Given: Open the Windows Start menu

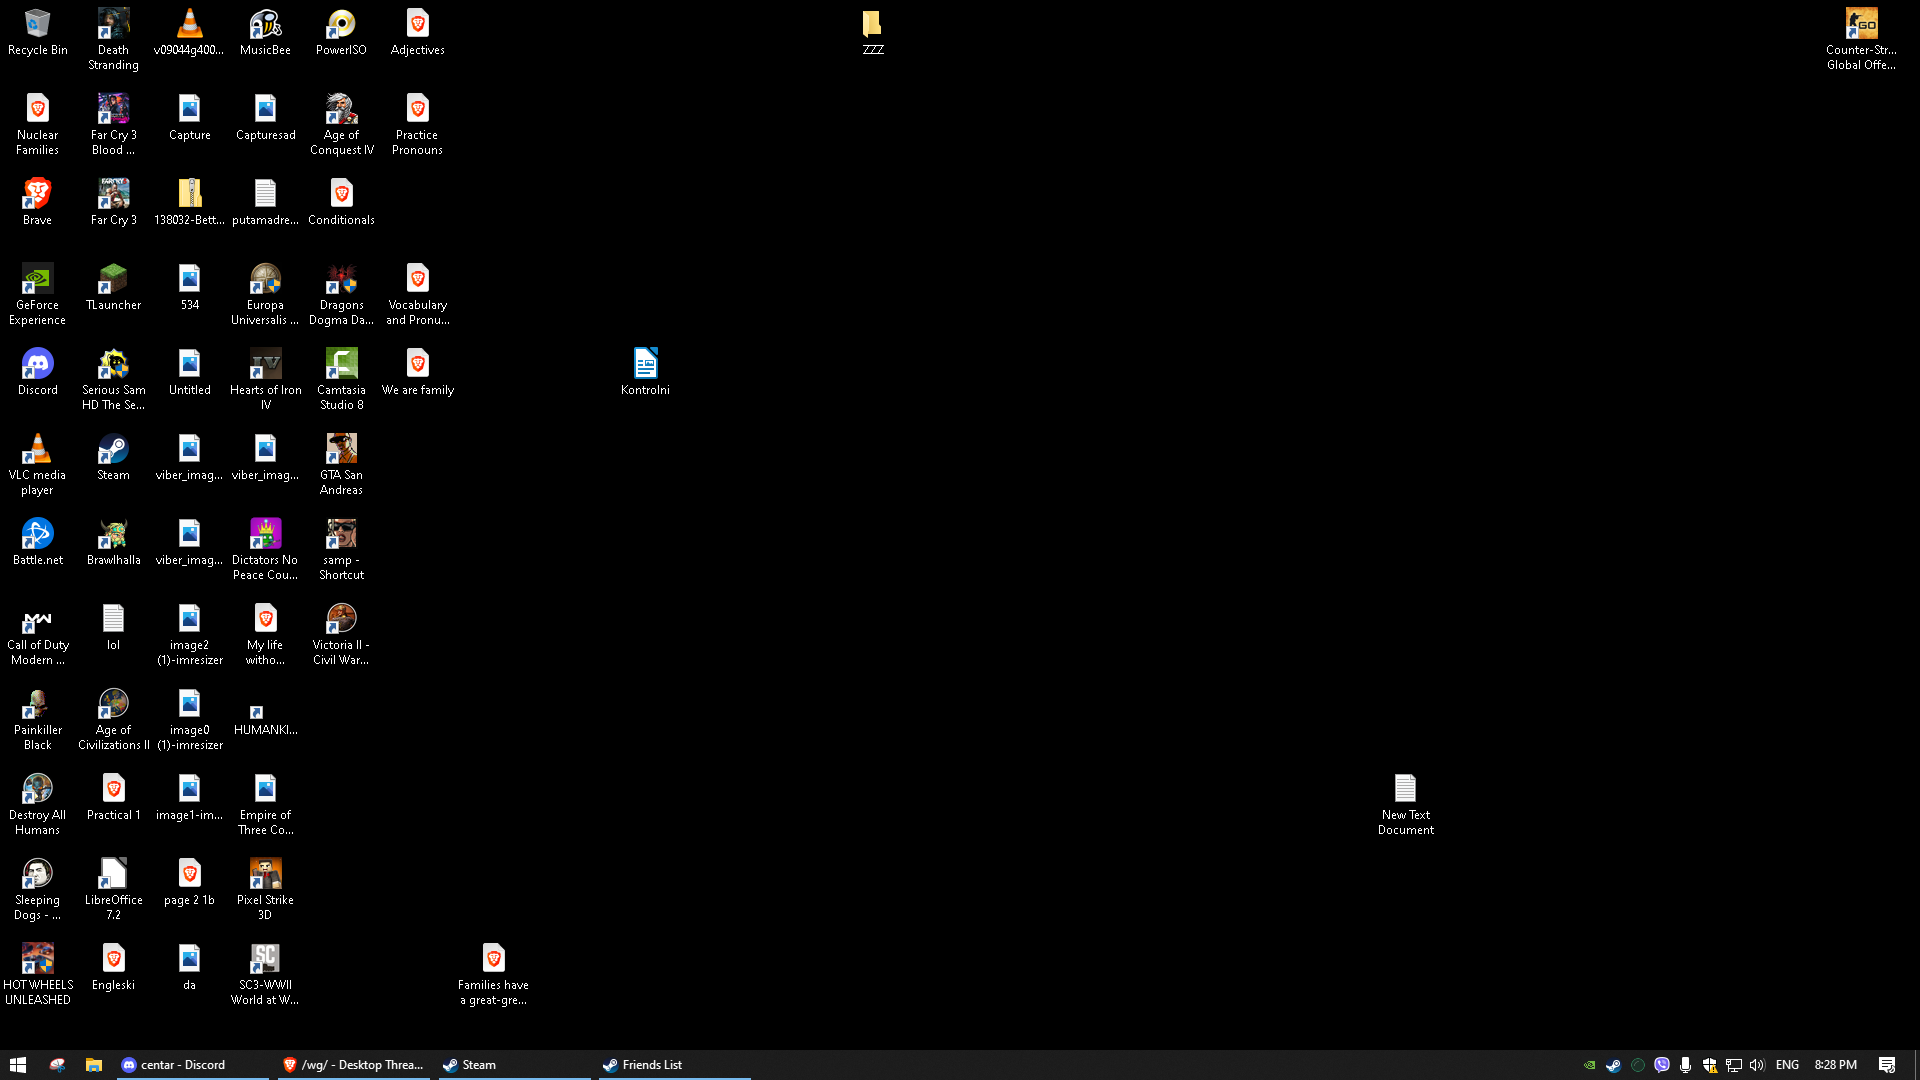Looking at the screenshot, I should pyautogui.click(x=18, y=1065).
